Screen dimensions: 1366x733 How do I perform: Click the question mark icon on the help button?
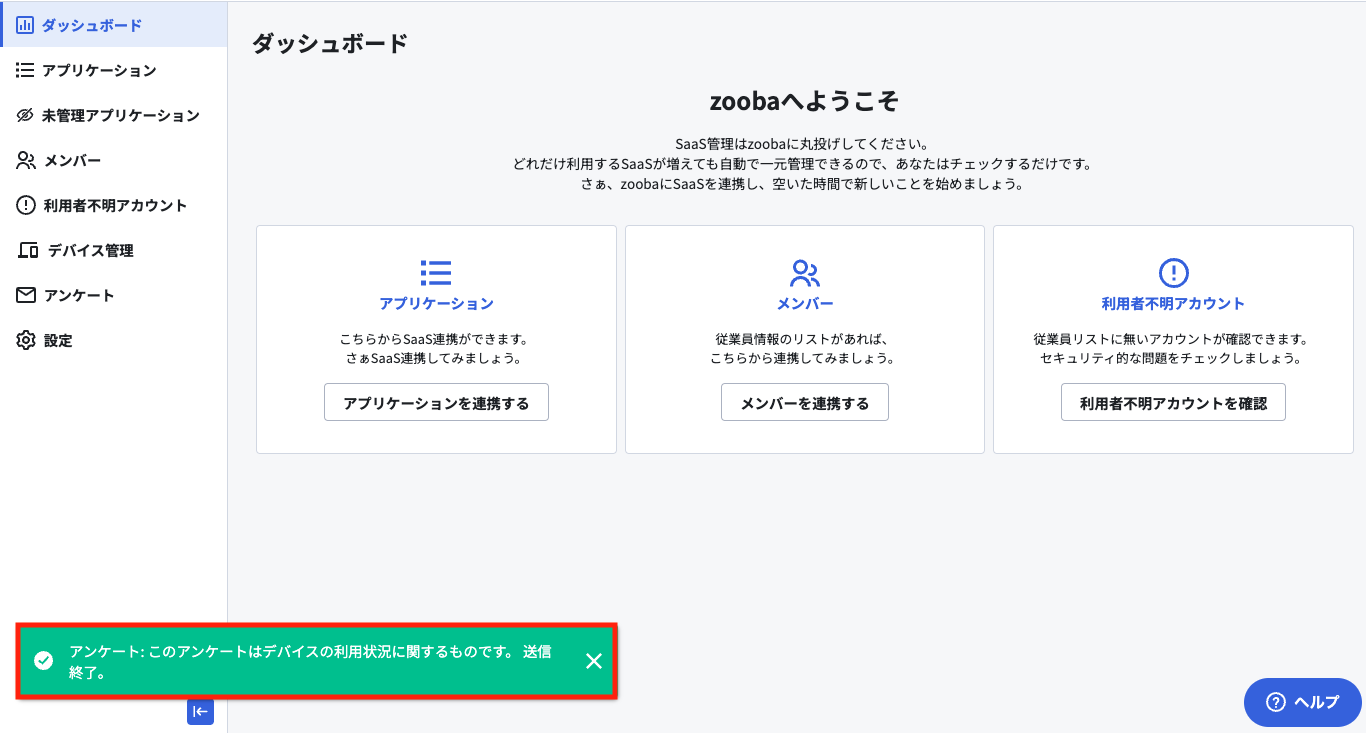[1275, 702]
